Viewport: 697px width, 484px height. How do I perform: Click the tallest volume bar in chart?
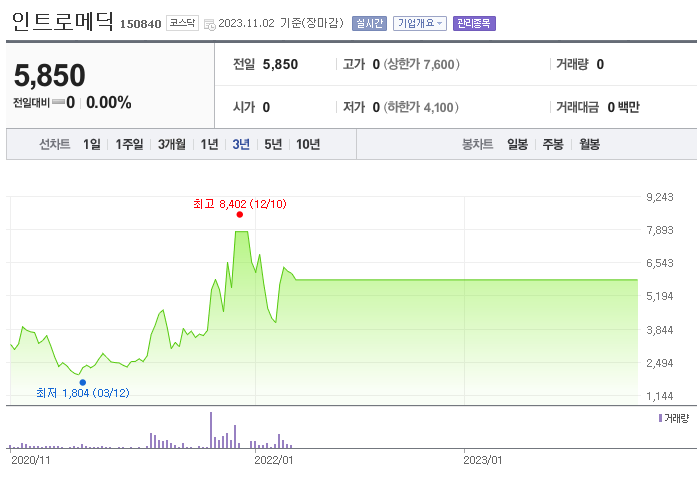click(211, 430)
